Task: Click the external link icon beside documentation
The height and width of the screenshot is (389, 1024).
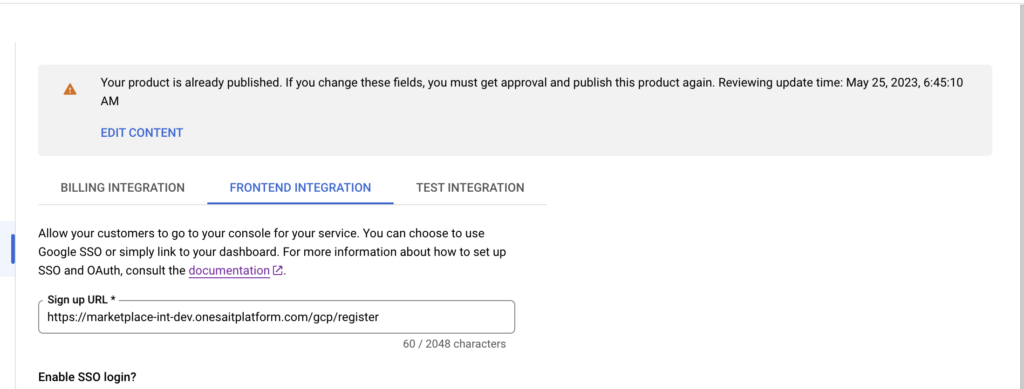Action: (278, 271)
